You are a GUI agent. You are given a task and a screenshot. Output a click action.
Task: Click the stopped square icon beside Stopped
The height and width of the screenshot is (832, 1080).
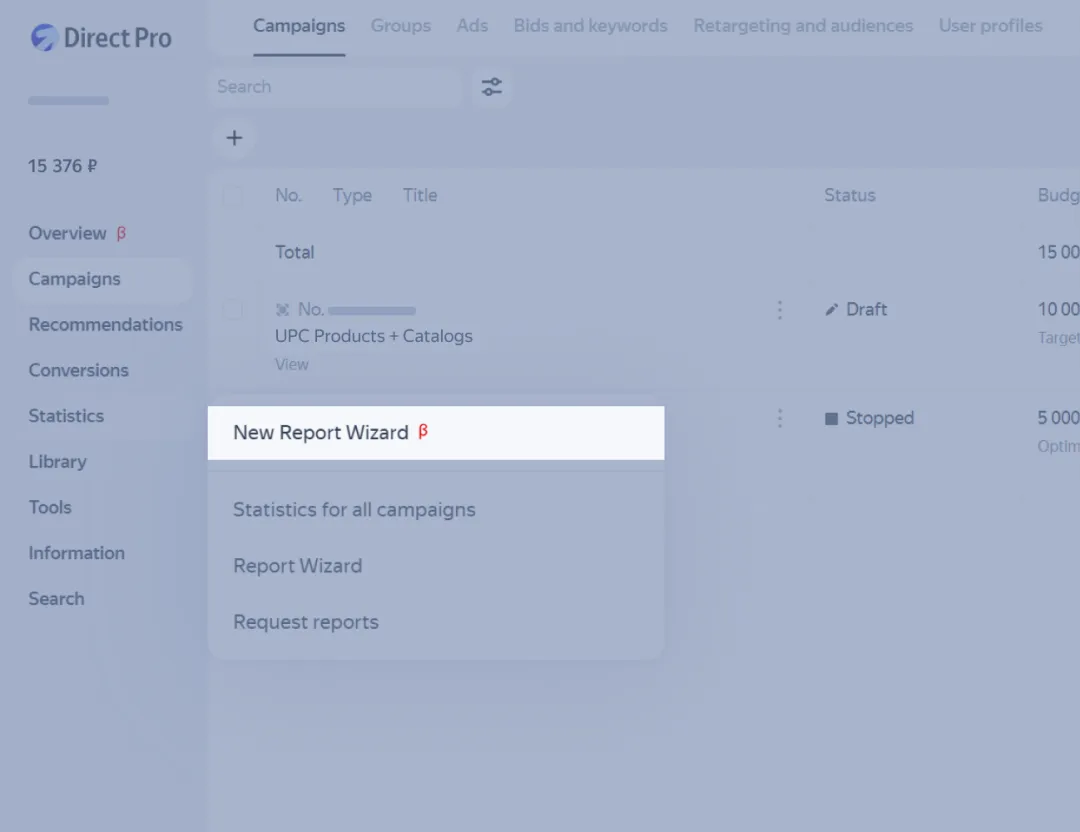(831, 419)
